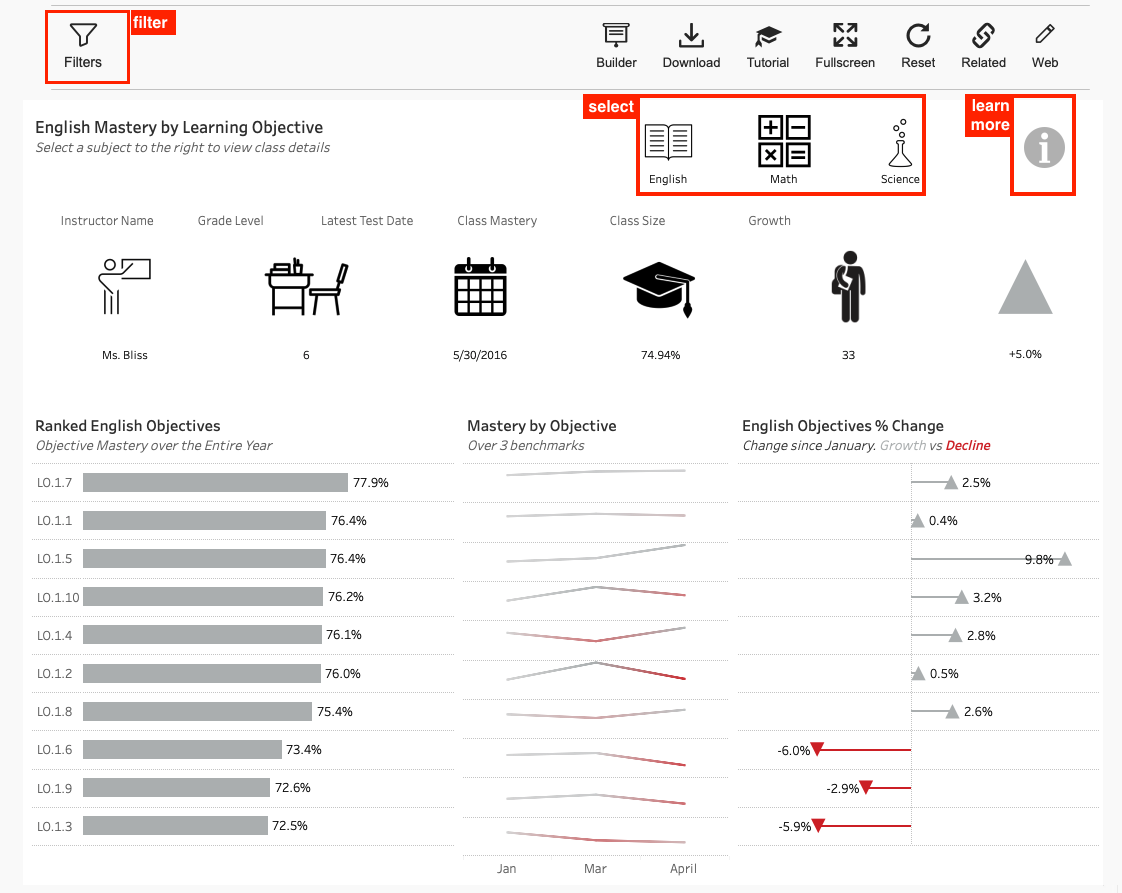1122x893 pixels.
Task: Click the Web pencil icon
Action: click(1045, 37)
